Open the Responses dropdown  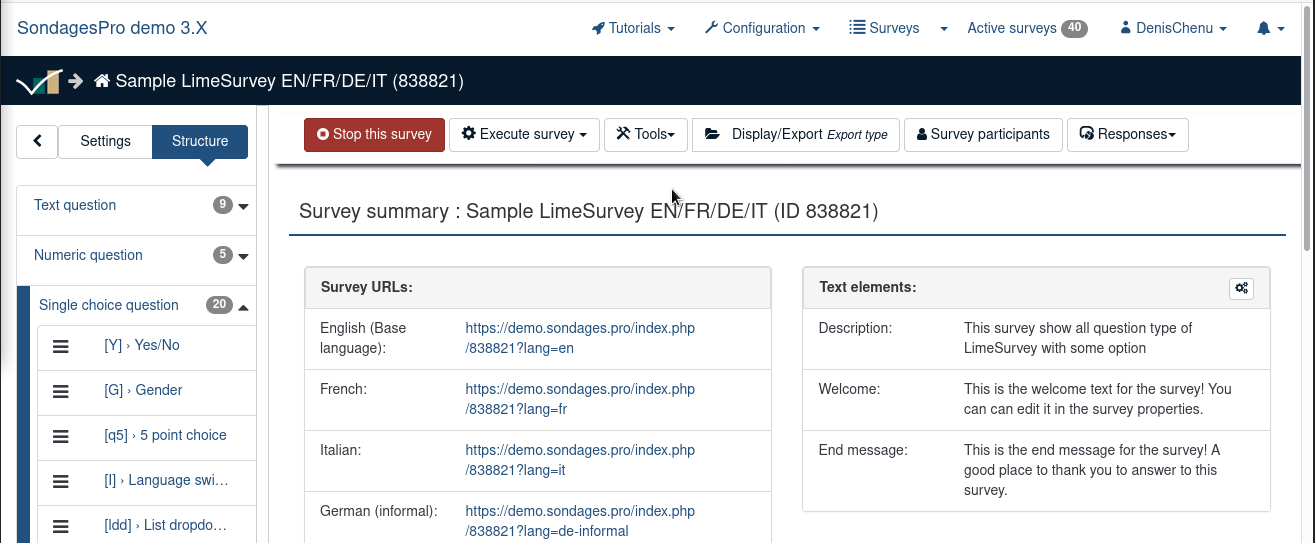point(1127,134)
